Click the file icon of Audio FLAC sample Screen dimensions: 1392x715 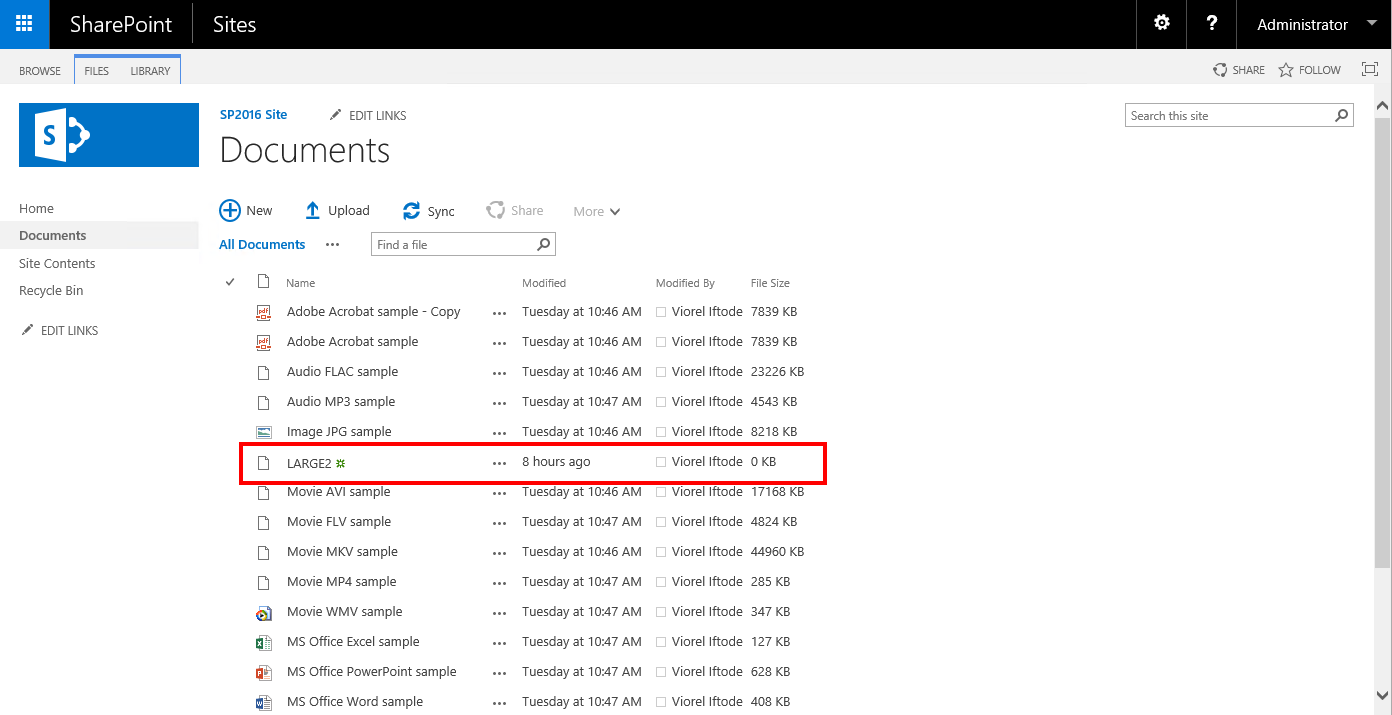pyautogui.click(x=264, y=372)
